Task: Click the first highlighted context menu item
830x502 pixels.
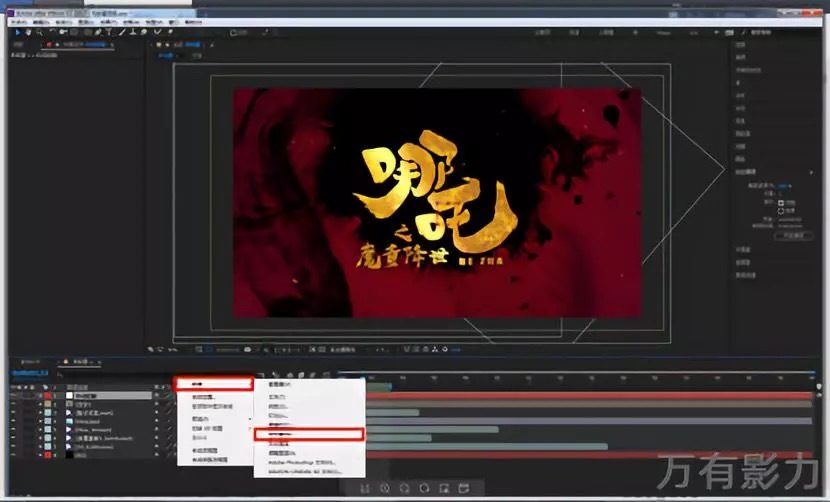Action: pyautogui.click(x=212, y=383)
